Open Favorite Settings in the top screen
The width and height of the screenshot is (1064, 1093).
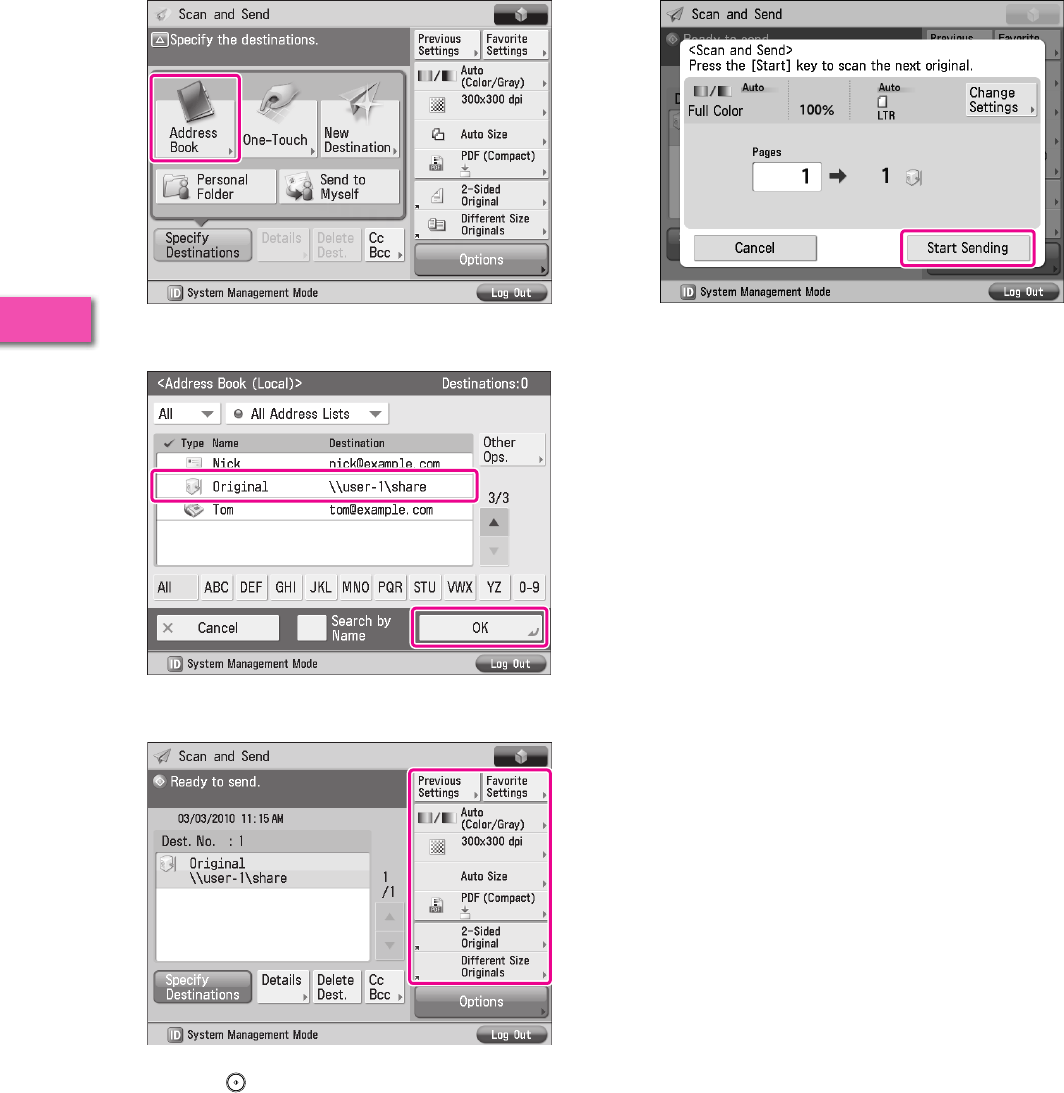[515, 45]
